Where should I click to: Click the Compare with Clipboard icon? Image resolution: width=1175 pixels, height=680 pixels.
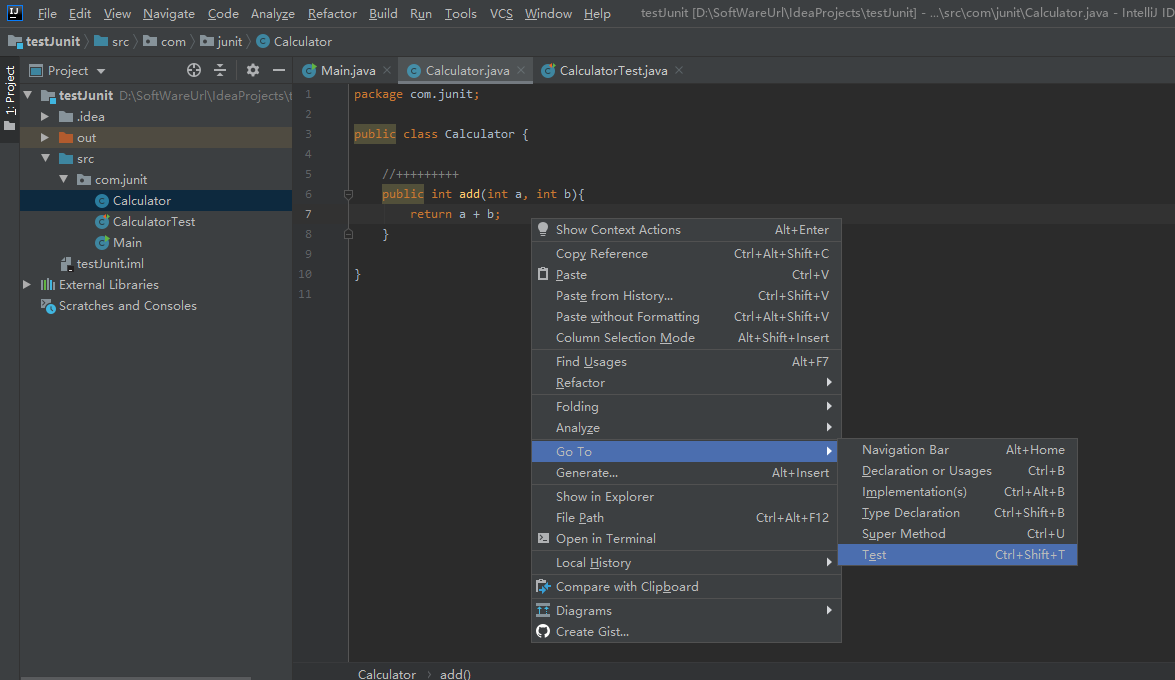tap(543, 587)
